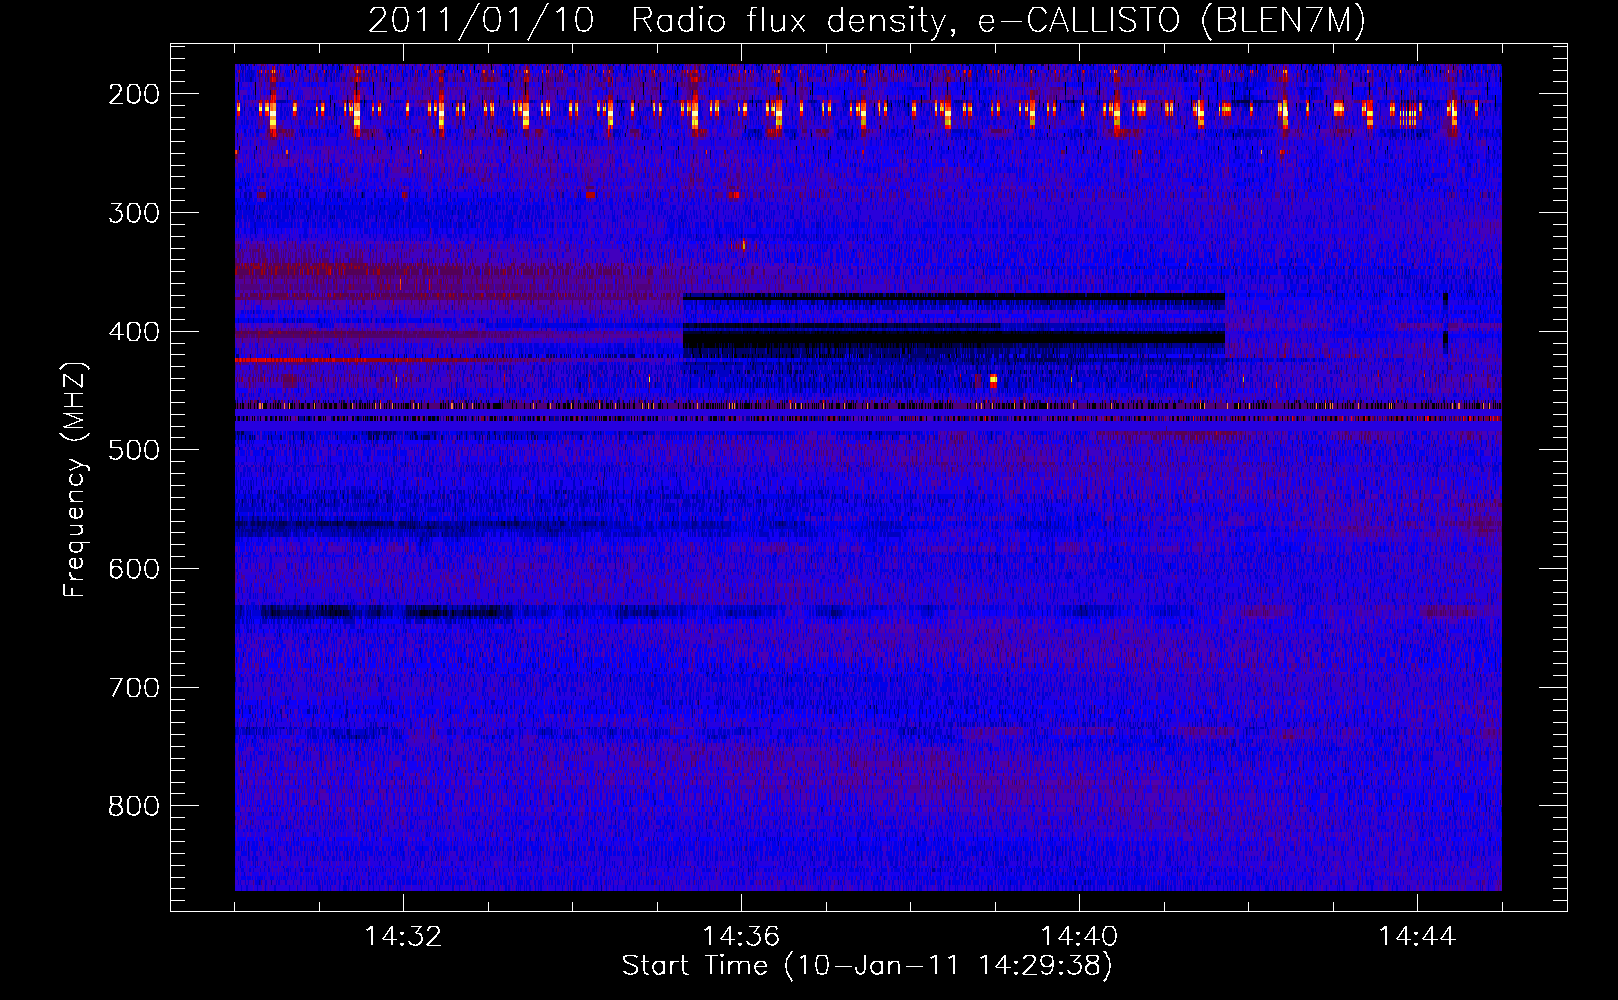Click the plot title '2011/01/10 Radio flux density'

click(x=867, y=20)
